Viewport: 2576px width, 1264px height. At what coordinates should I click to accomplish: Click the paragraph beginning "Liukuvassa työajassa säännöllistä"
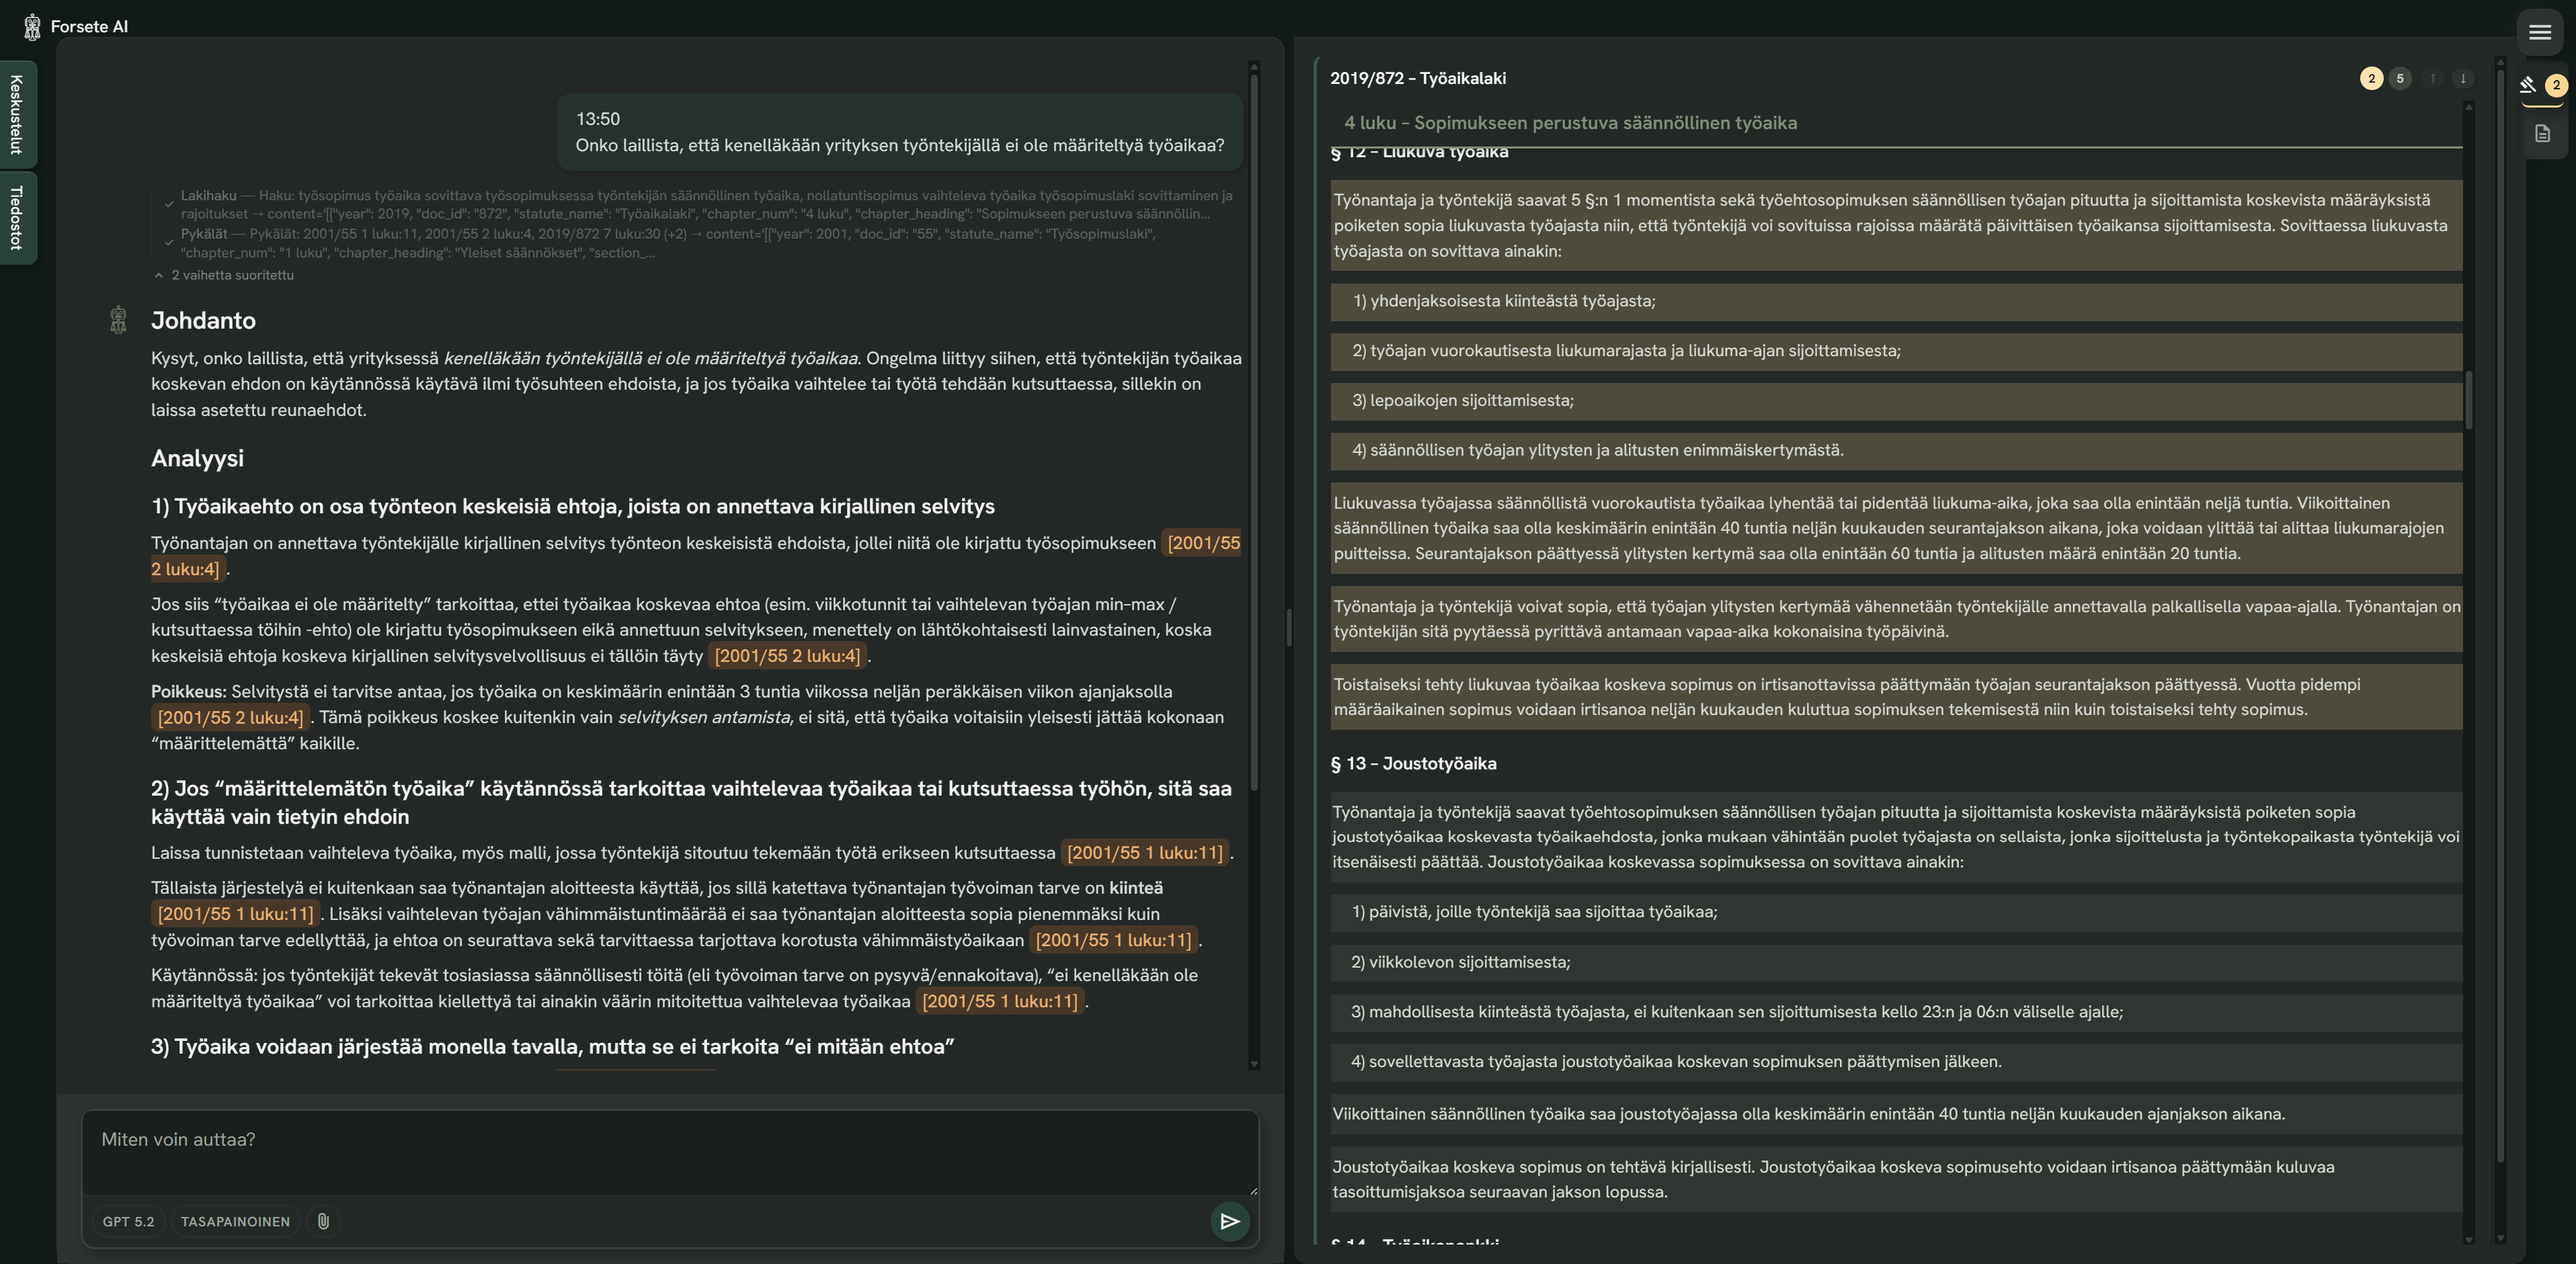click(x=1896, y=528)
